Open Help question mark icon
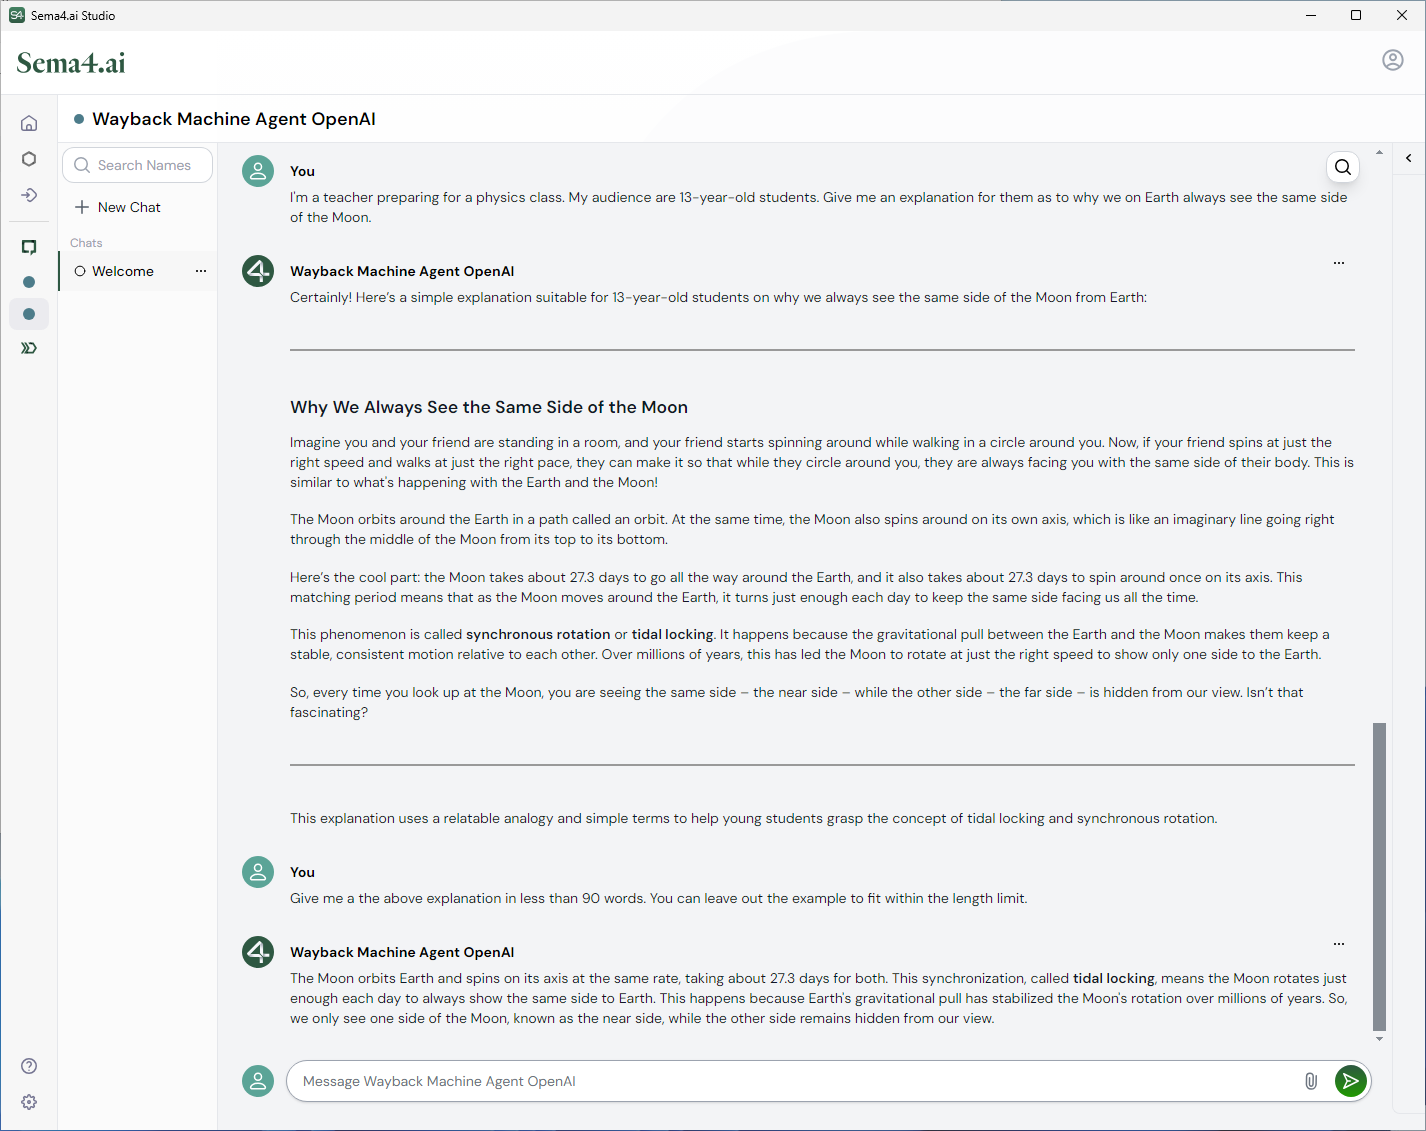1426x1131 pixels. [x=29, y=1066]
